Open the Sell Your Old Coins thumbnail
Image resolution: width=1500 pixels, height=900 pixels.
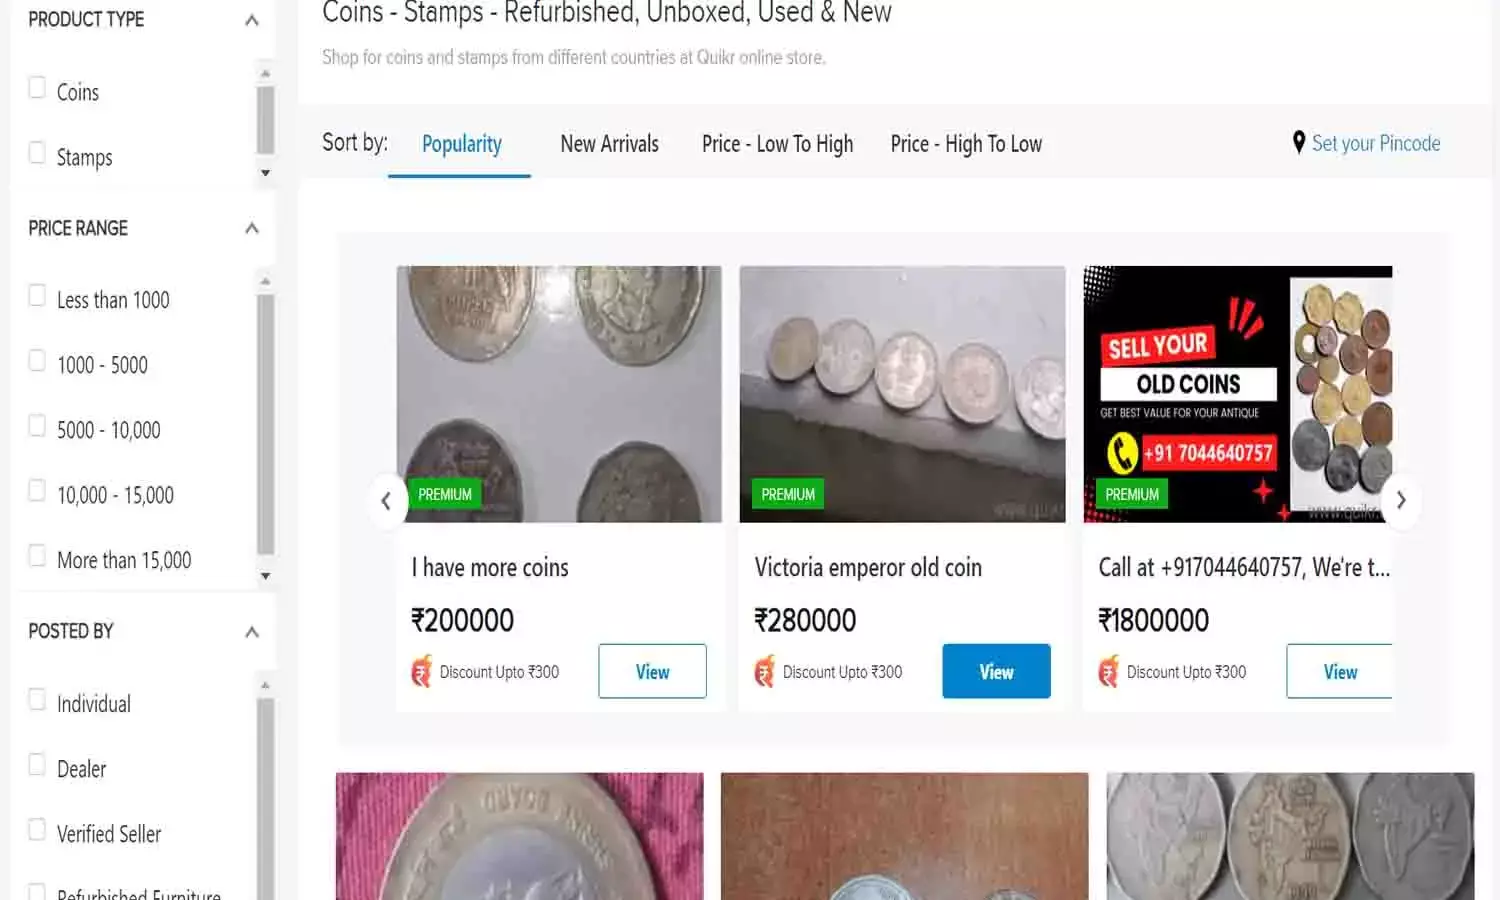tap(1237, 393)
